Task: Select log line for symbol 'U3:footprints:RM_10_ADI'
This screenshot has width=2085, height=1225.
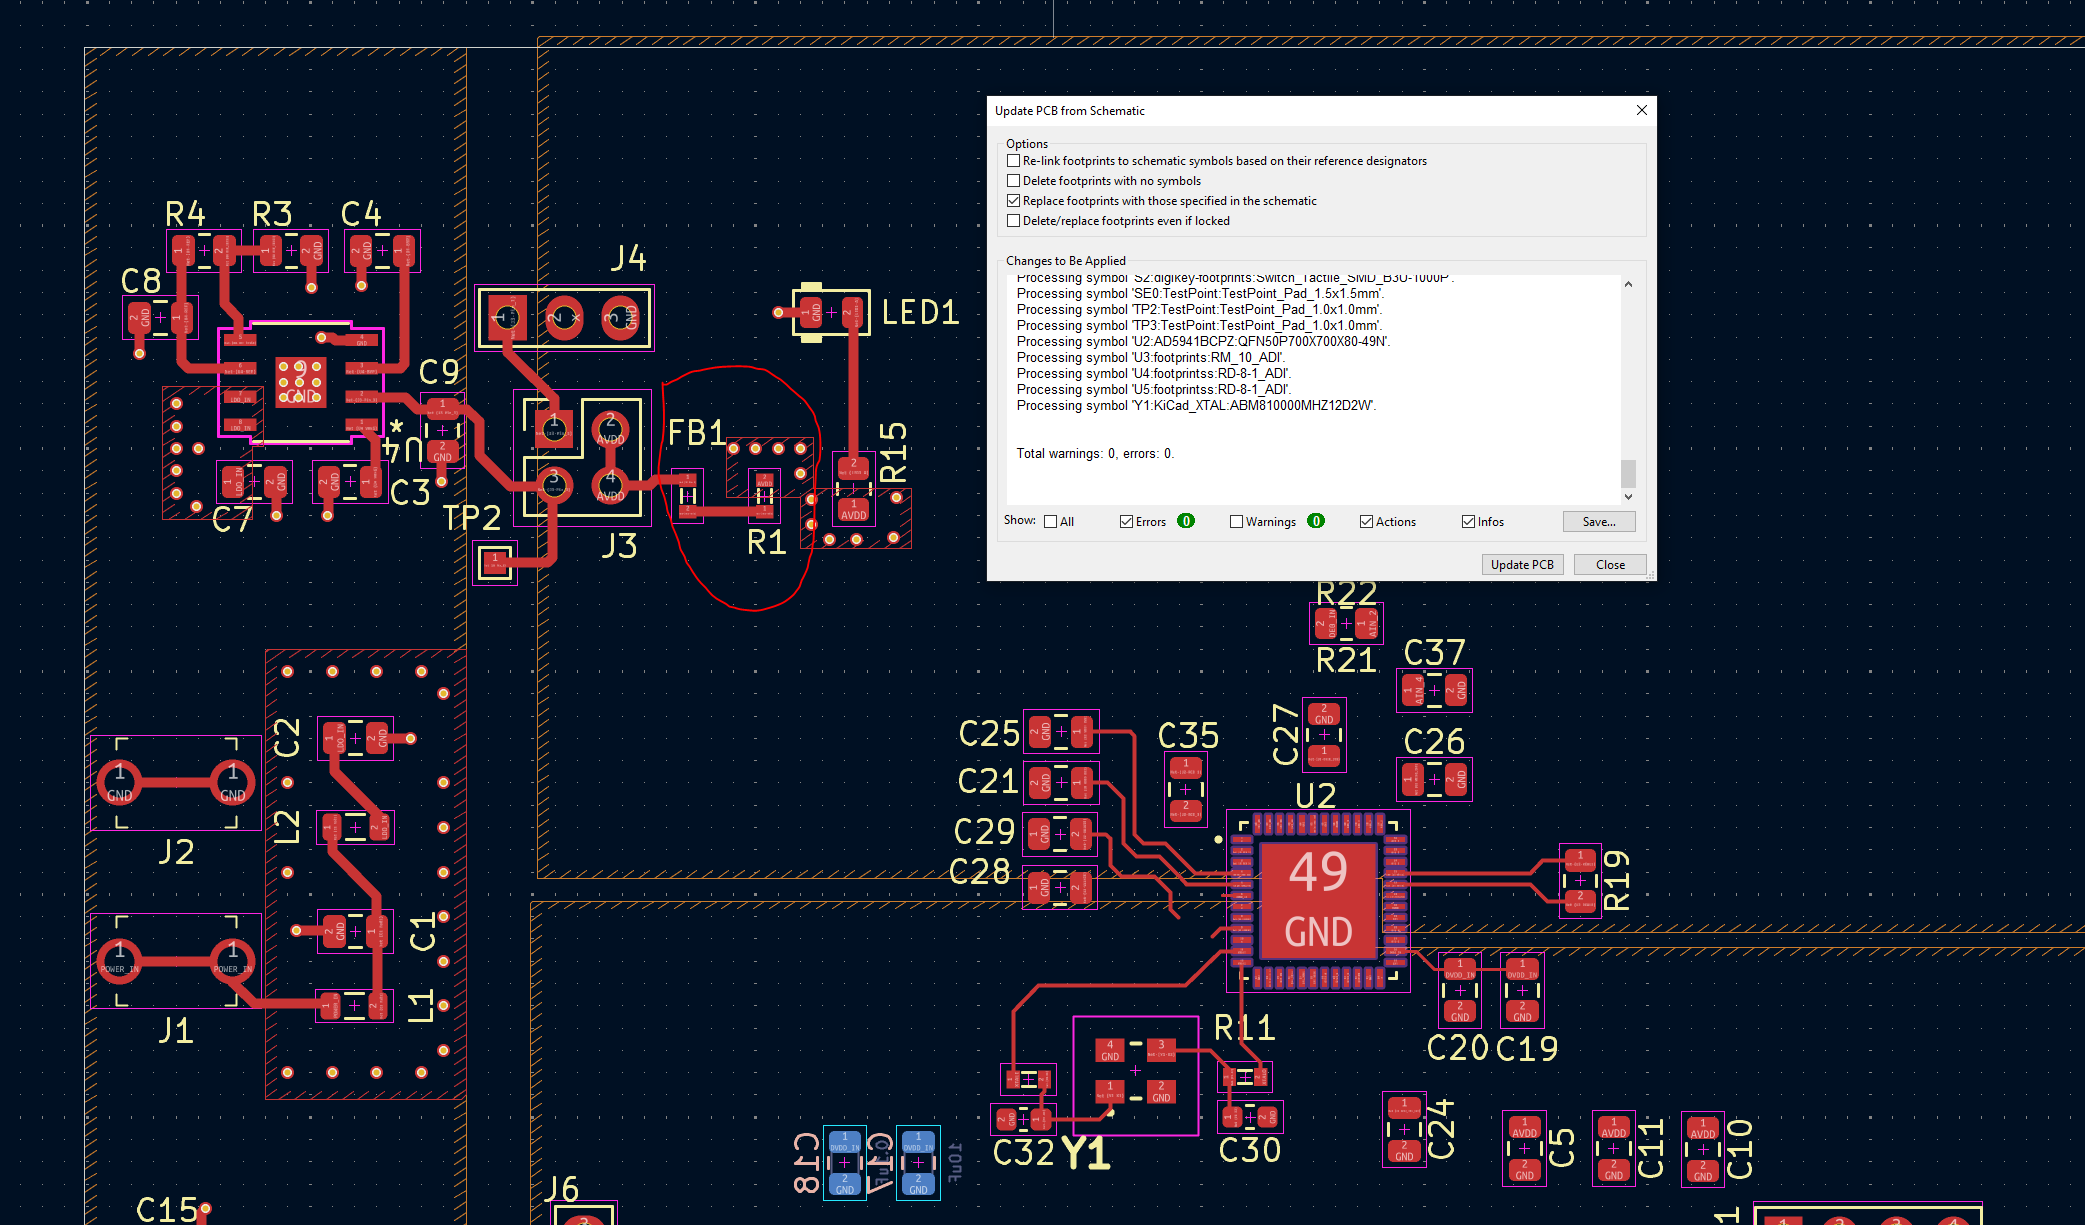Action: [x=1151, y=358]
